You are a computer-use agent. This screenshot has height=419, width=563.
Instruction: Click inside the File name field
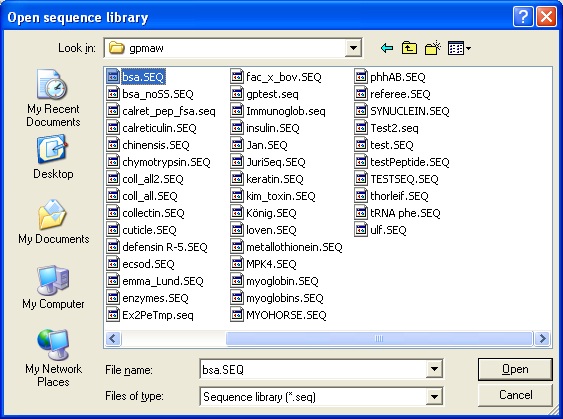313,369
